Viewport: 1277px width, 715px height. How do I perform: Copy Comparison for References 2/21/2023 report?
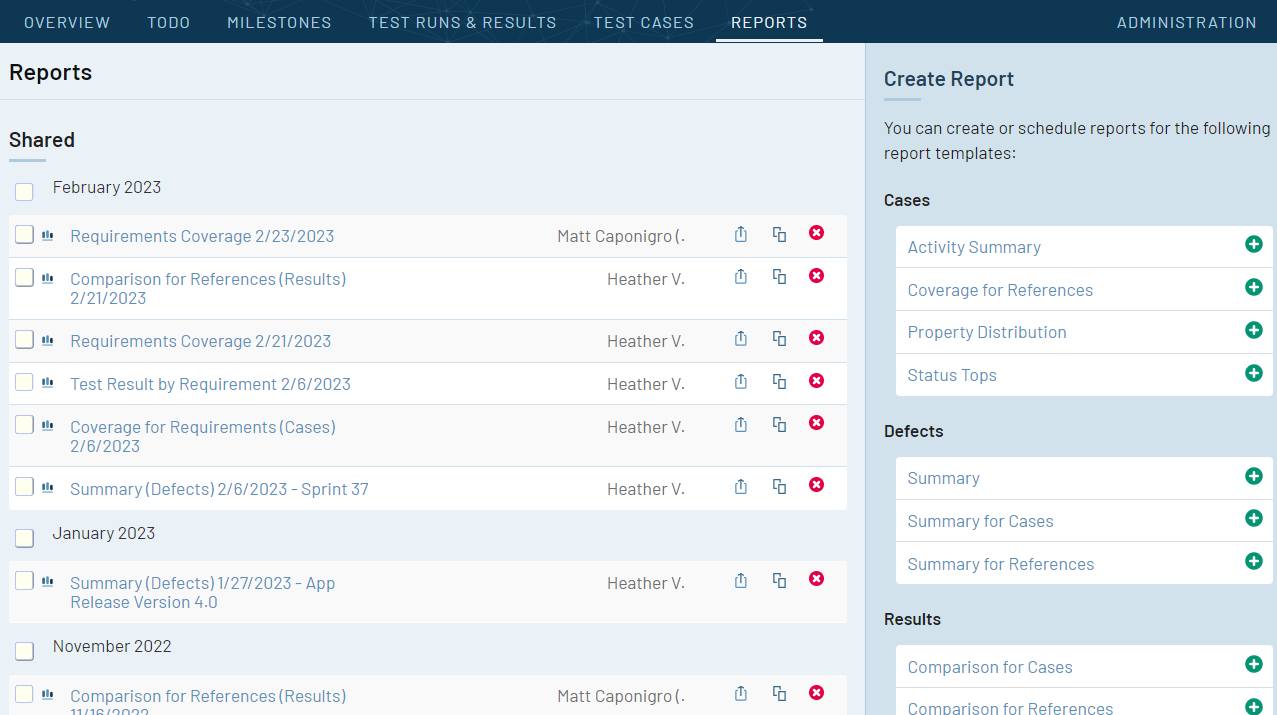click(x=779, y=277)
